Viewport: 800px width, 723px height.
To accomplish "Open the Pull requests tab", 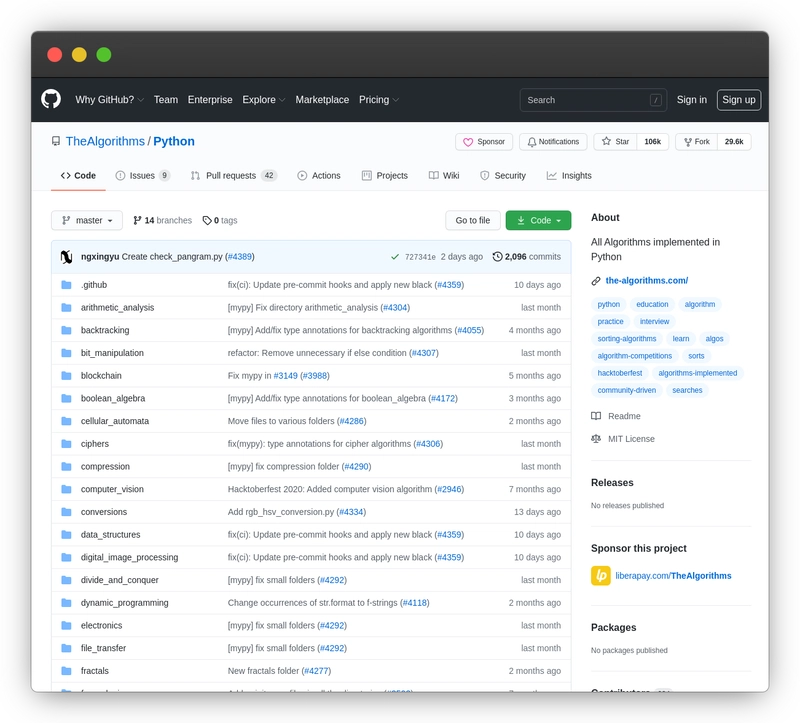I will click(234, 176).
